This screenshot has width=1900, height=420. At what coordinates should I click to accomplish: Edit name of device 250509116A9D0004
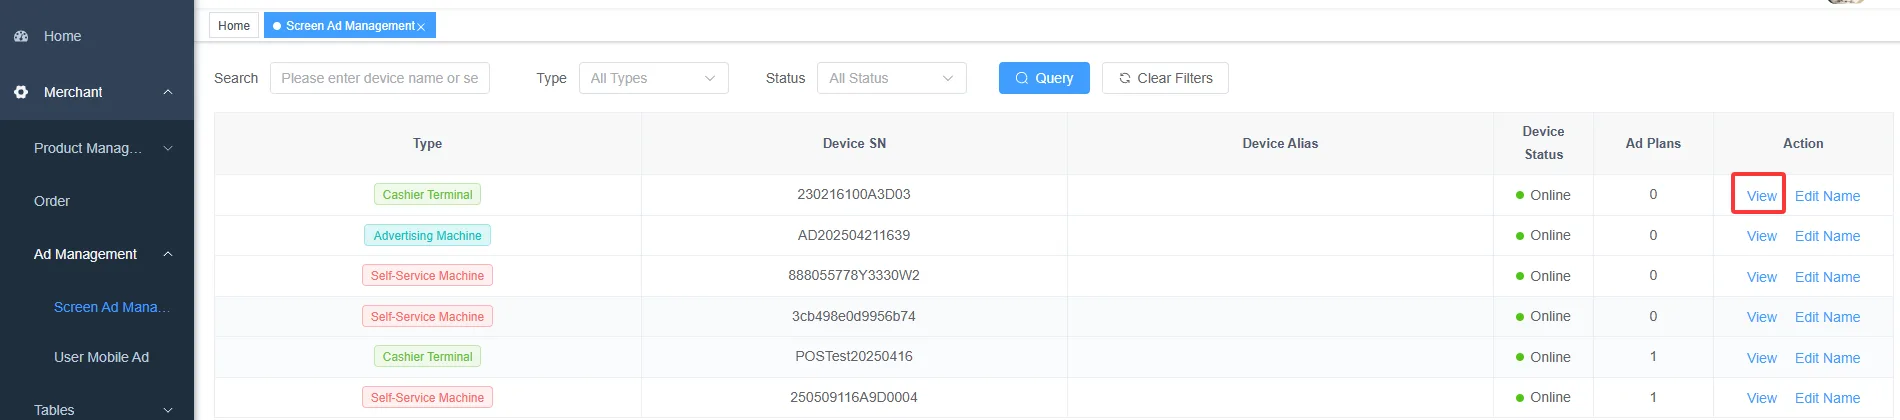click(1827, 398)
